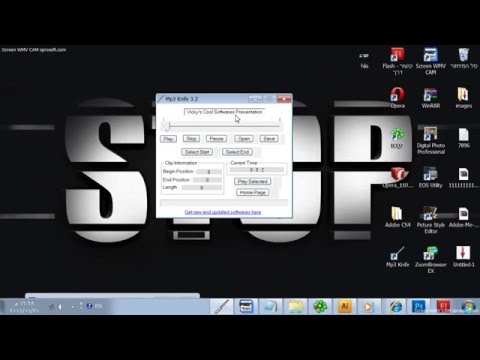Select the Mp3 Knife desktop shortcut

click(x=397, y=257)
